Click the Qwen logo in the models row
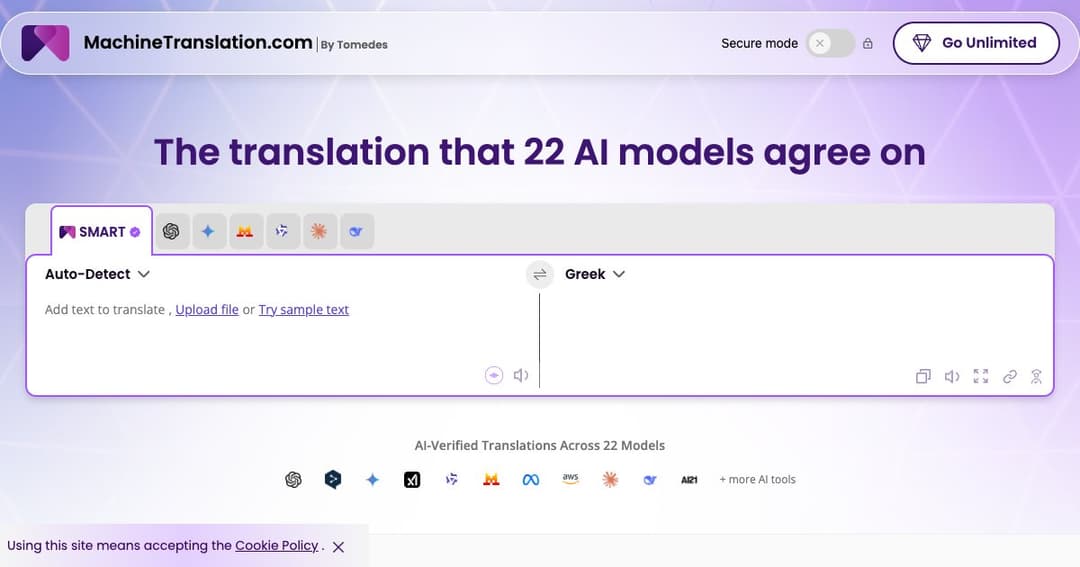 pos(452,480)
